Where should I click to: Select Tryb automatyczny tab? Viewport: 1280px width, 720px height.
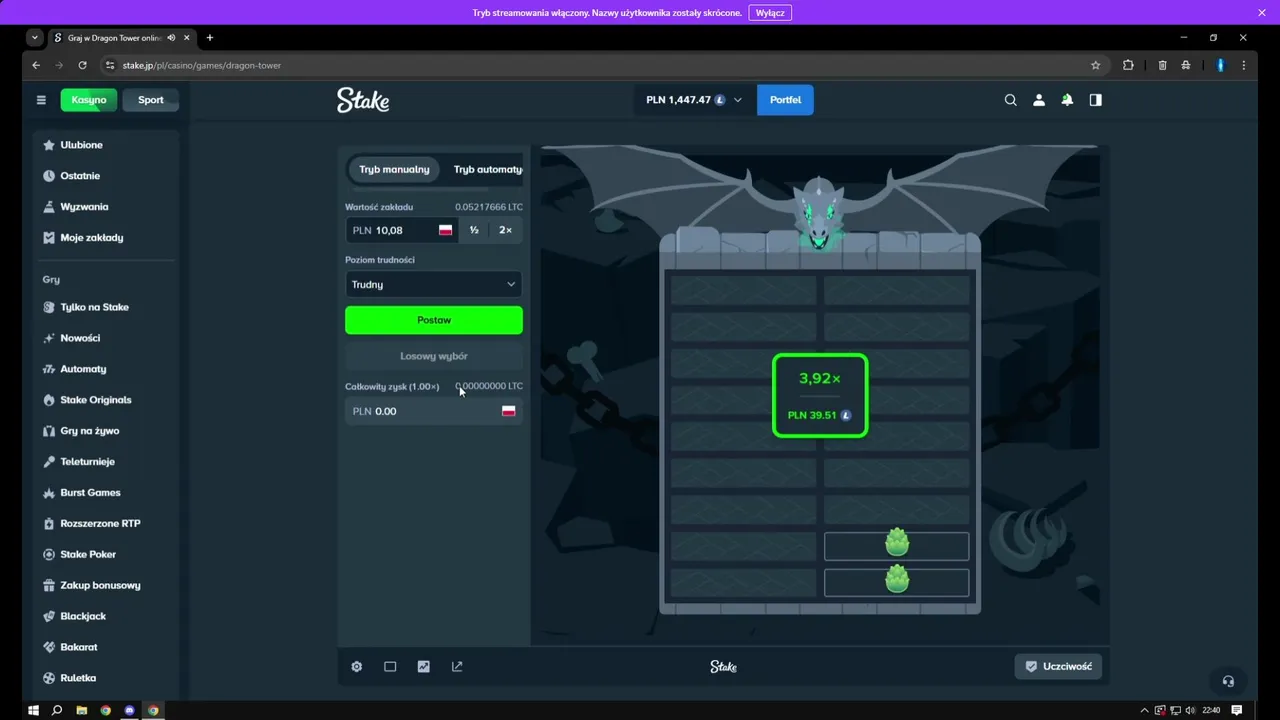click(x=487, y=170)
